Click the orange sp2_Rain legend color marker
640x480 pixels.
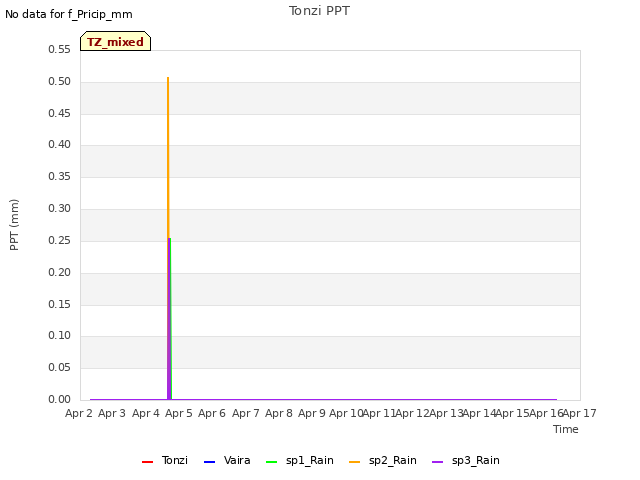tap(355, 462)
